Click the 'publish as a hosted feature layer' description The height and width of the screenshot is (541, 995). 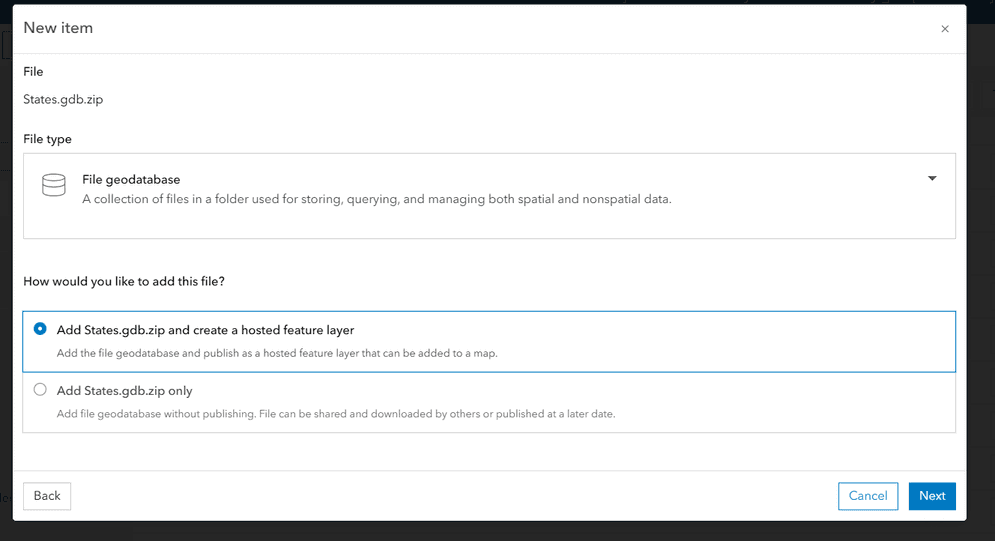pos(277,353)
